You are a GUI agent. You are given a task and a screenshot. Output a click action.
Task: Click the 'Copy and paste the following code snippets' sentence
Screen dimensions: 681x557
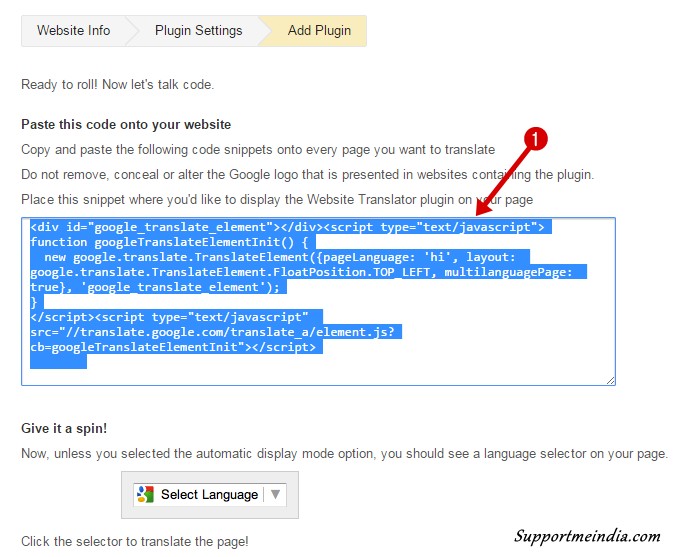coord(258,149)
